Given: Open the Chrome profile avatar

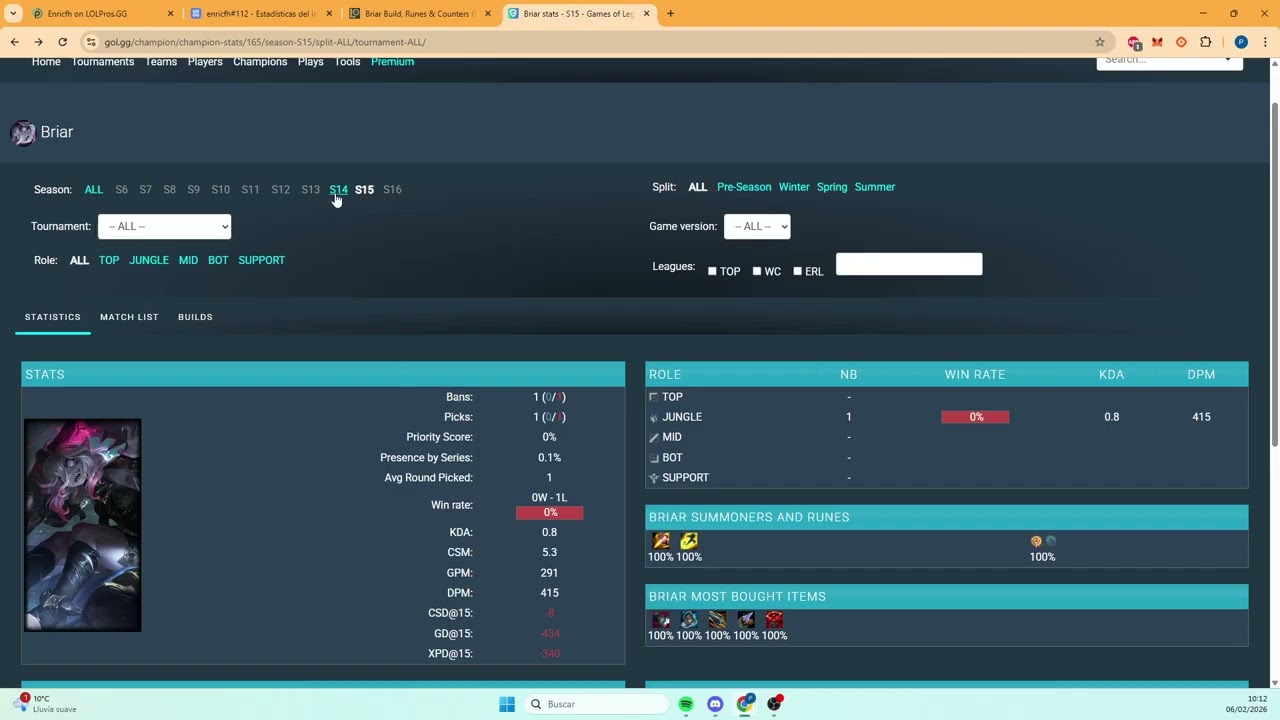Looking at the screenshot, I should coord(1241,42).
